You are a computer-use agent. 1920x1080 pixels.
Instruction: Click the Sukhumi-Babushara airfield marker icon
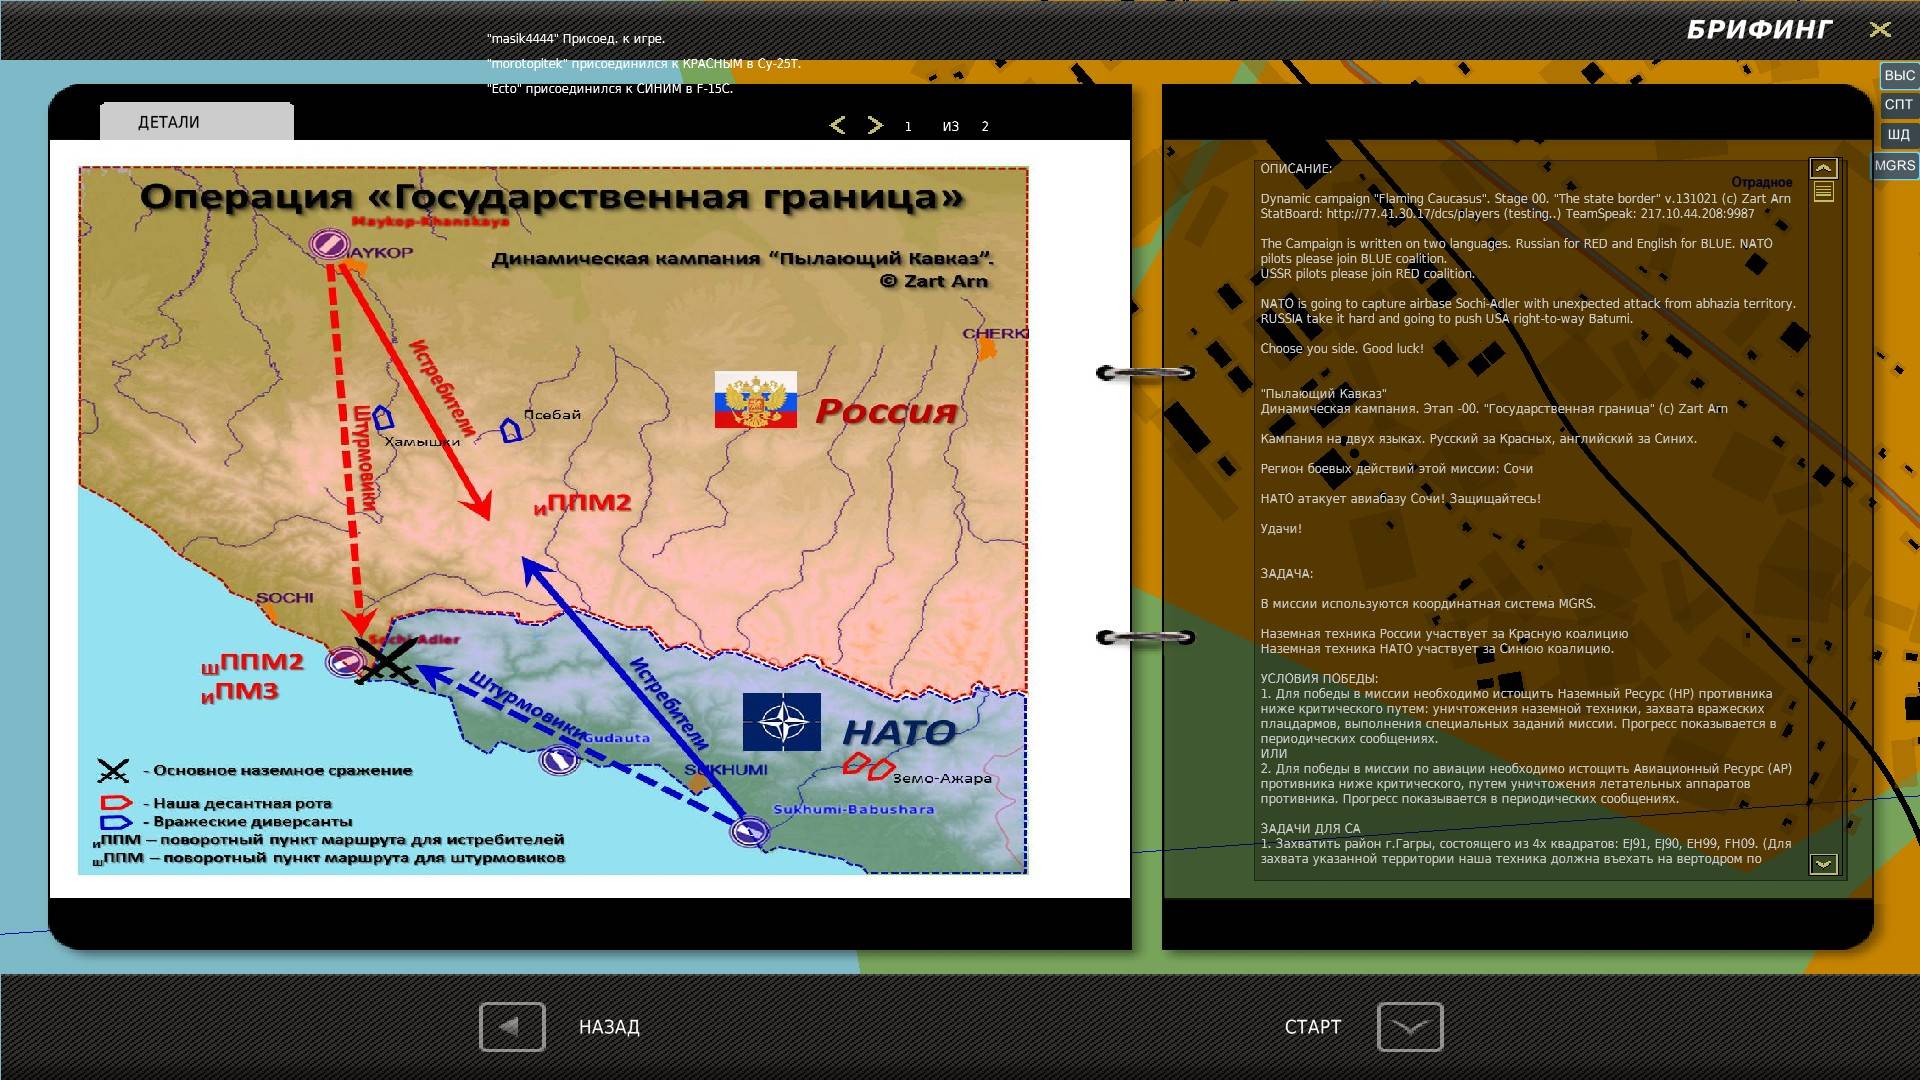tap(749, 830)
